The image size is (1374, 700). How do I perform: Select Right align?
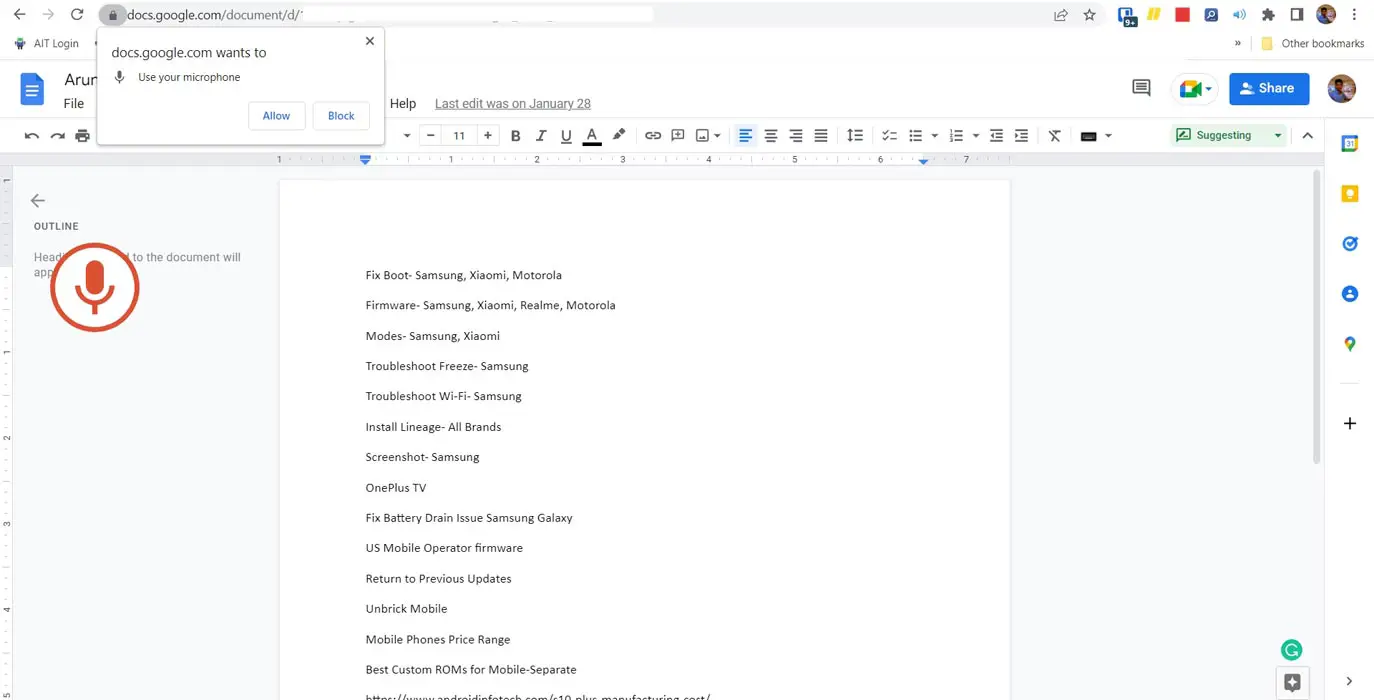point(796,136)
